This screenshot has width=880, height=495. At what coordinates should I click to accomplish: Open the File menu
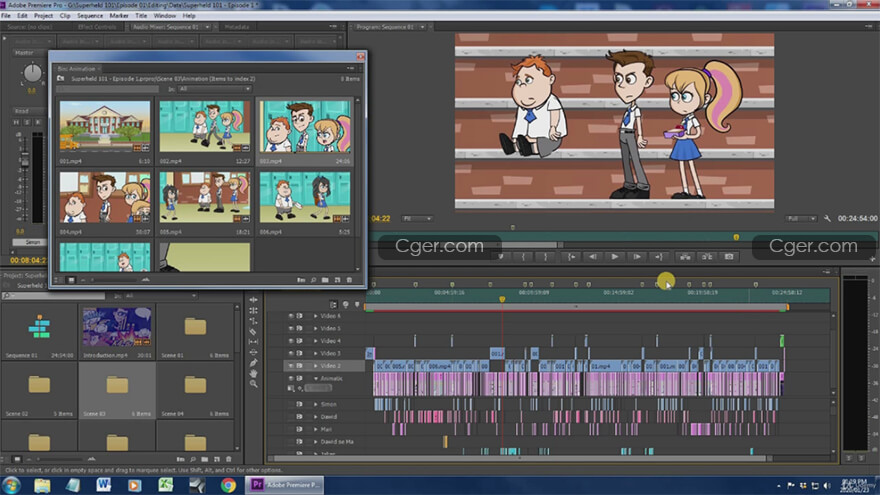6,16
